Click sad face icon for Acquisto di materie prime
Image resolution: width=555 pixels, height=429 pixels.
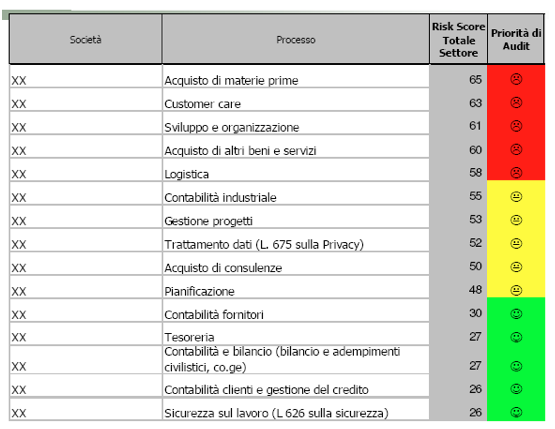(516, 79)
